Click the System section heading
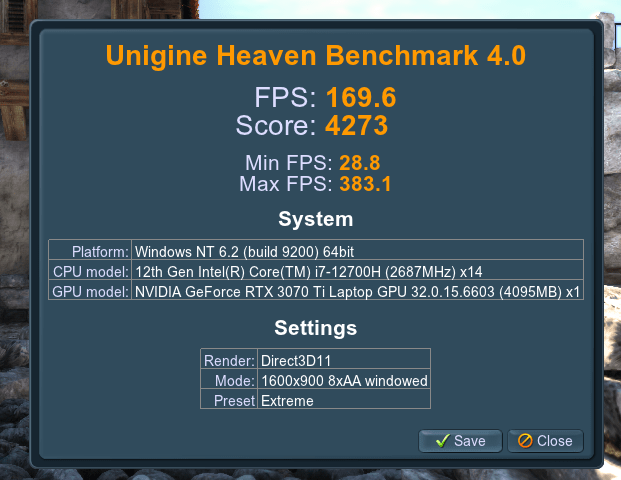Screen dimensions: 621x480 point(316,219)
